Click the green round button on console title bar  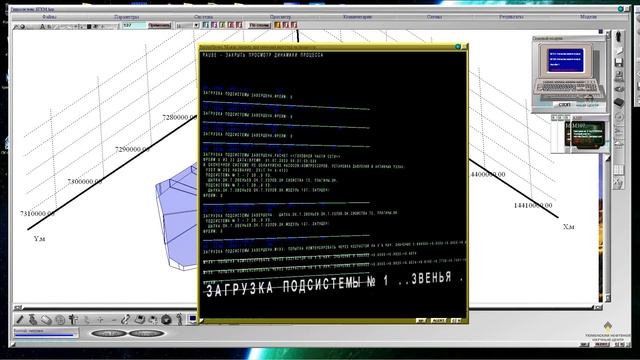coord(458,47)
